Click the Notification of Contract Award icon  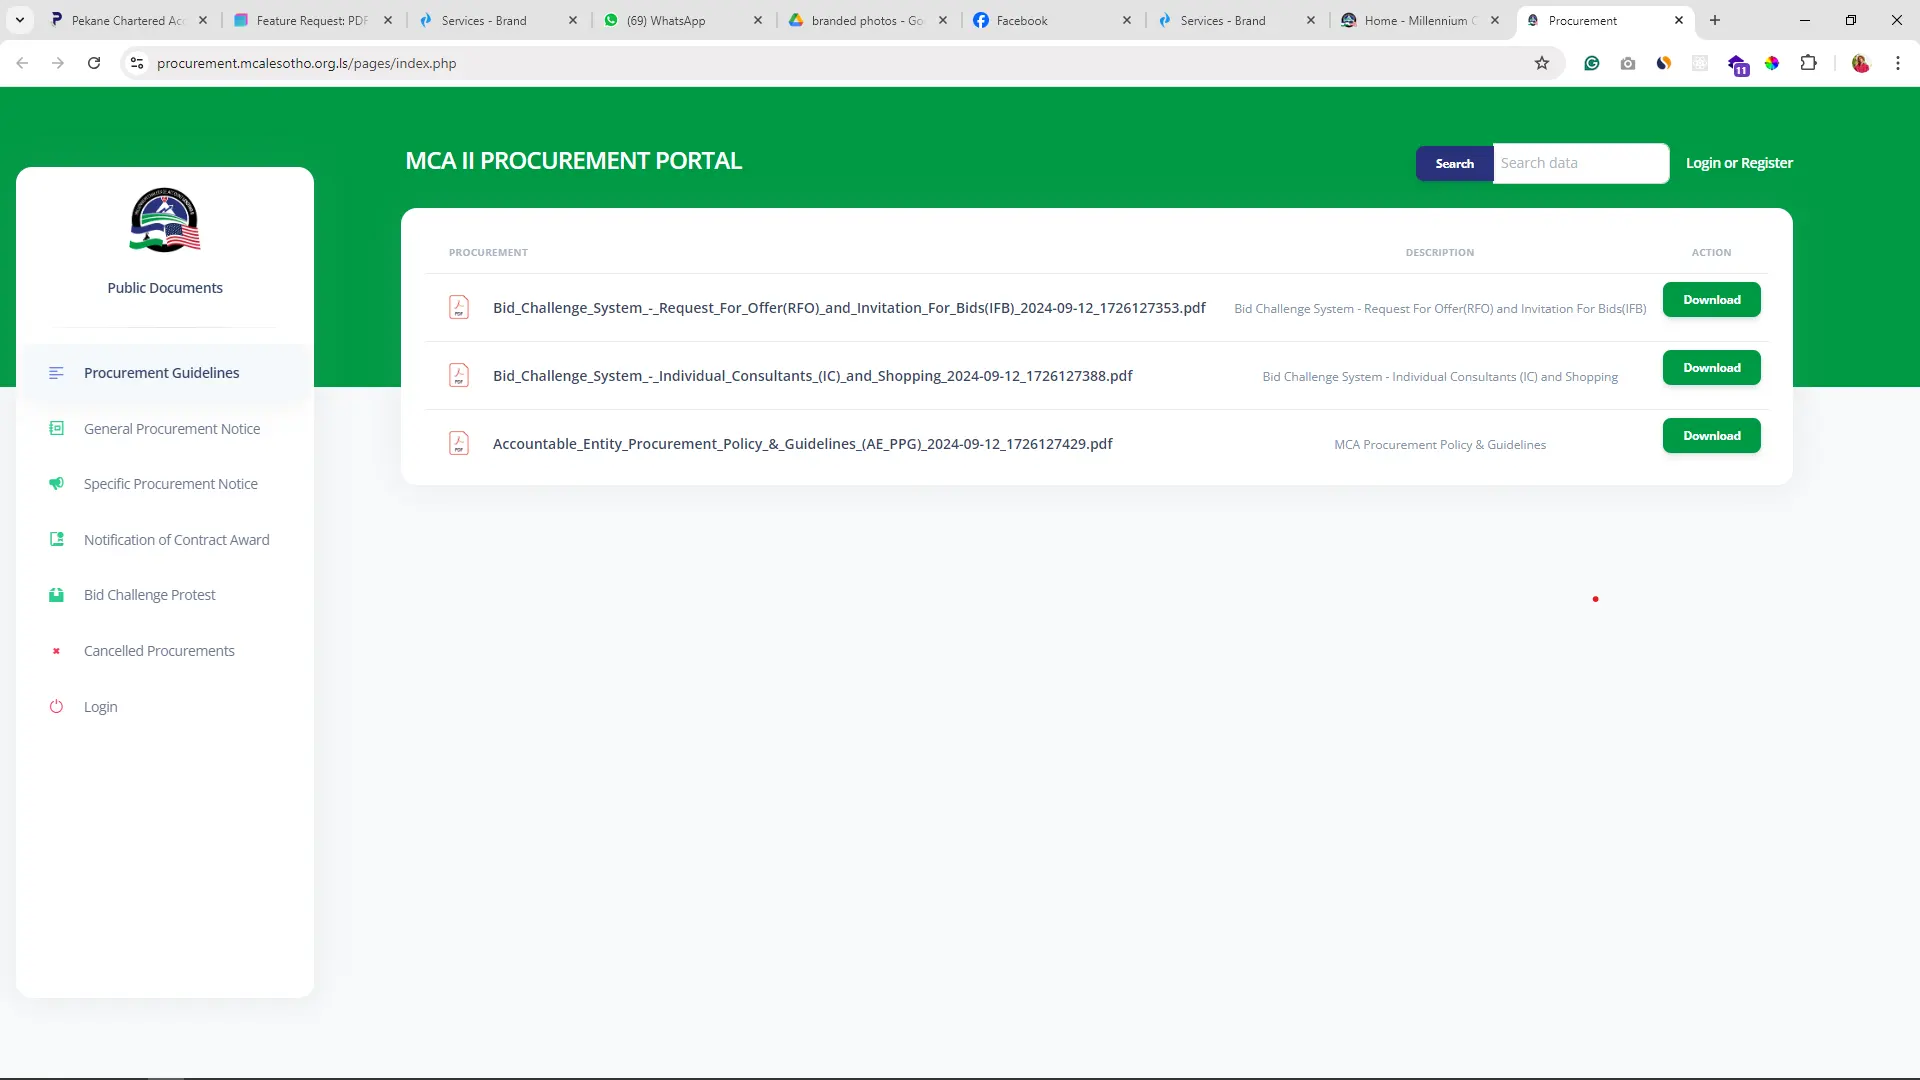tap(57, 539)
